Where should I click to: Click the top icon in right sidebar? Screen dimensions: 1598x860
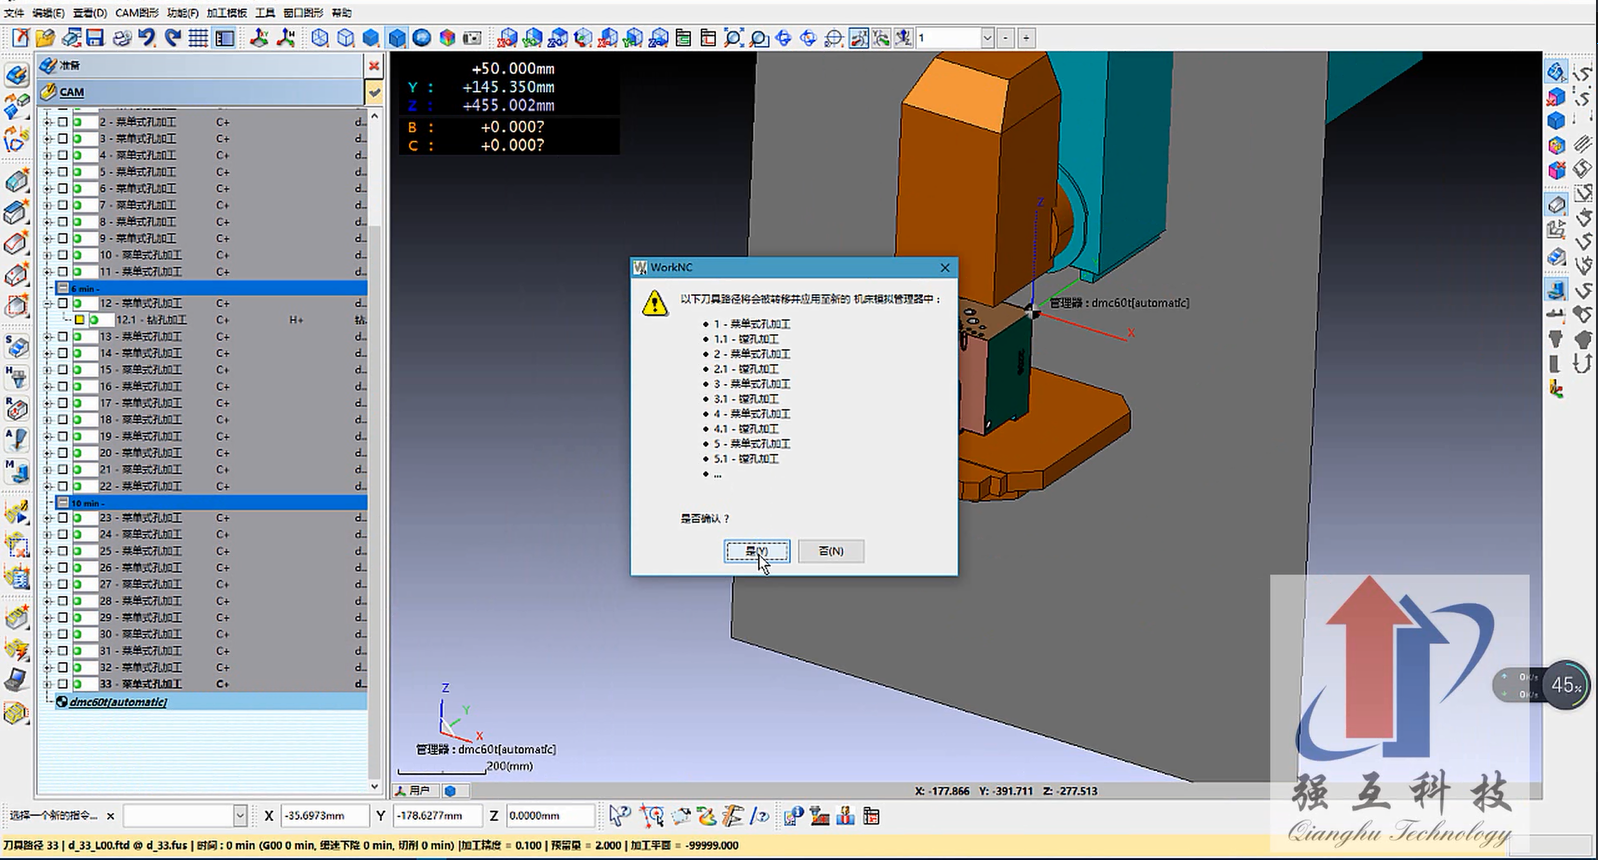[1555, 72]
